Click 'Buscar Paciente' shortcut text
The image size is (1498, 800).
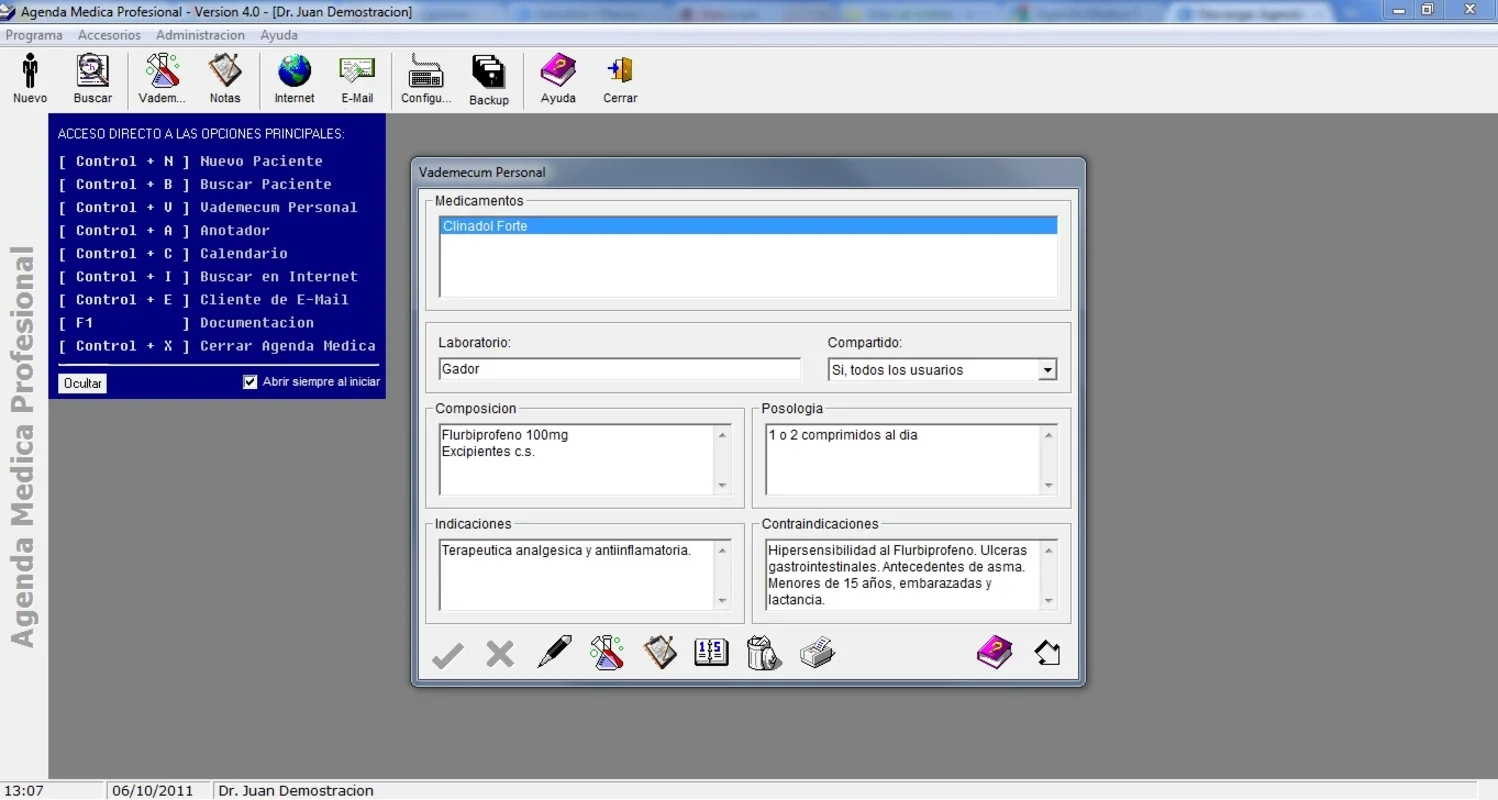(x=266, y=184)
